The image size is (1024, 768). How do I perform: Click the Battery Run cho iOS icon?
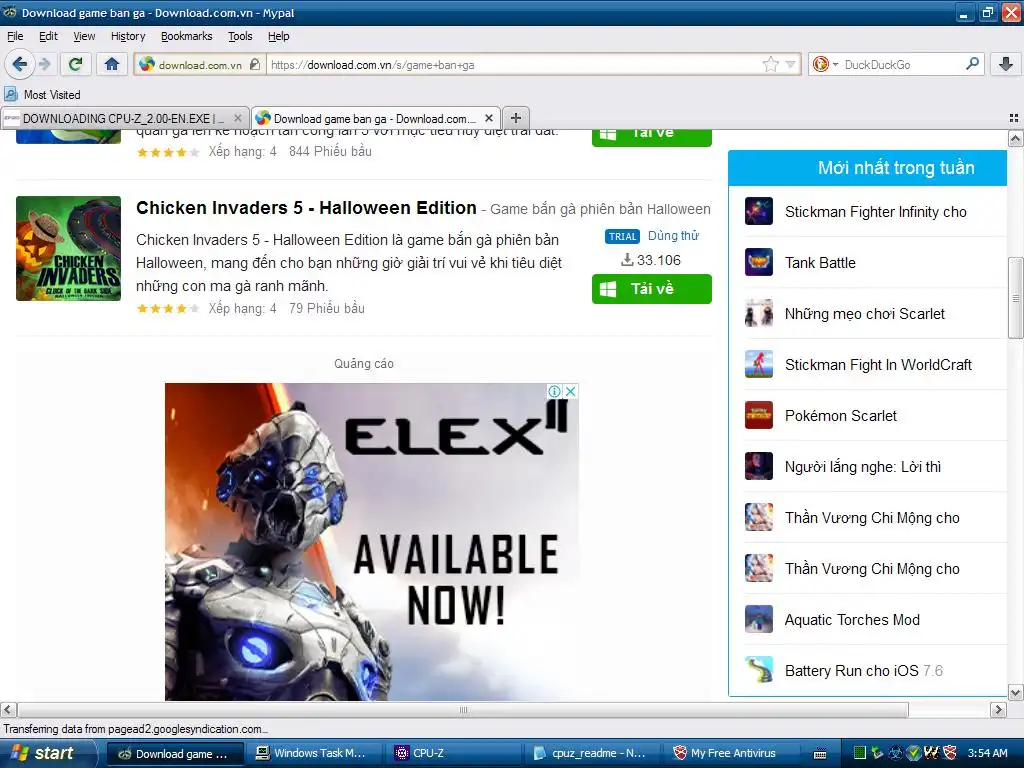759,670
